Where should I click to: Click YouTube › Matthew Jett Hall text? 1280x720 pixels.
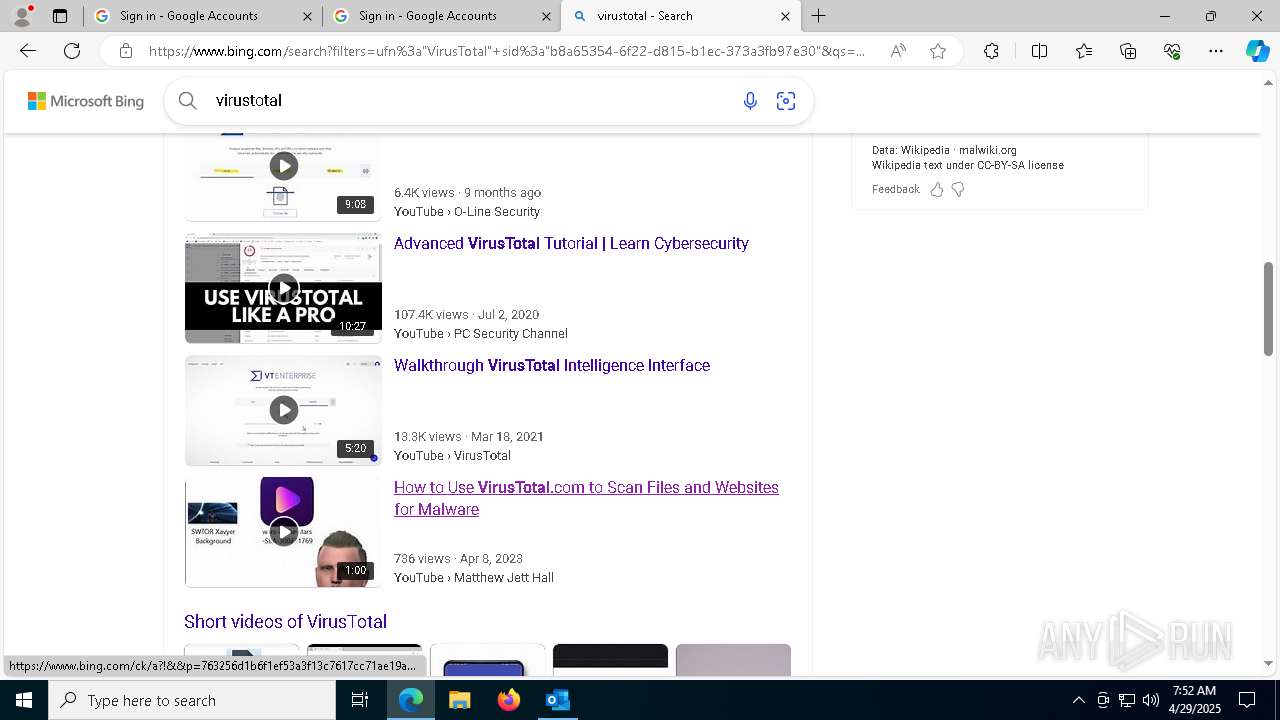point(474,578)
